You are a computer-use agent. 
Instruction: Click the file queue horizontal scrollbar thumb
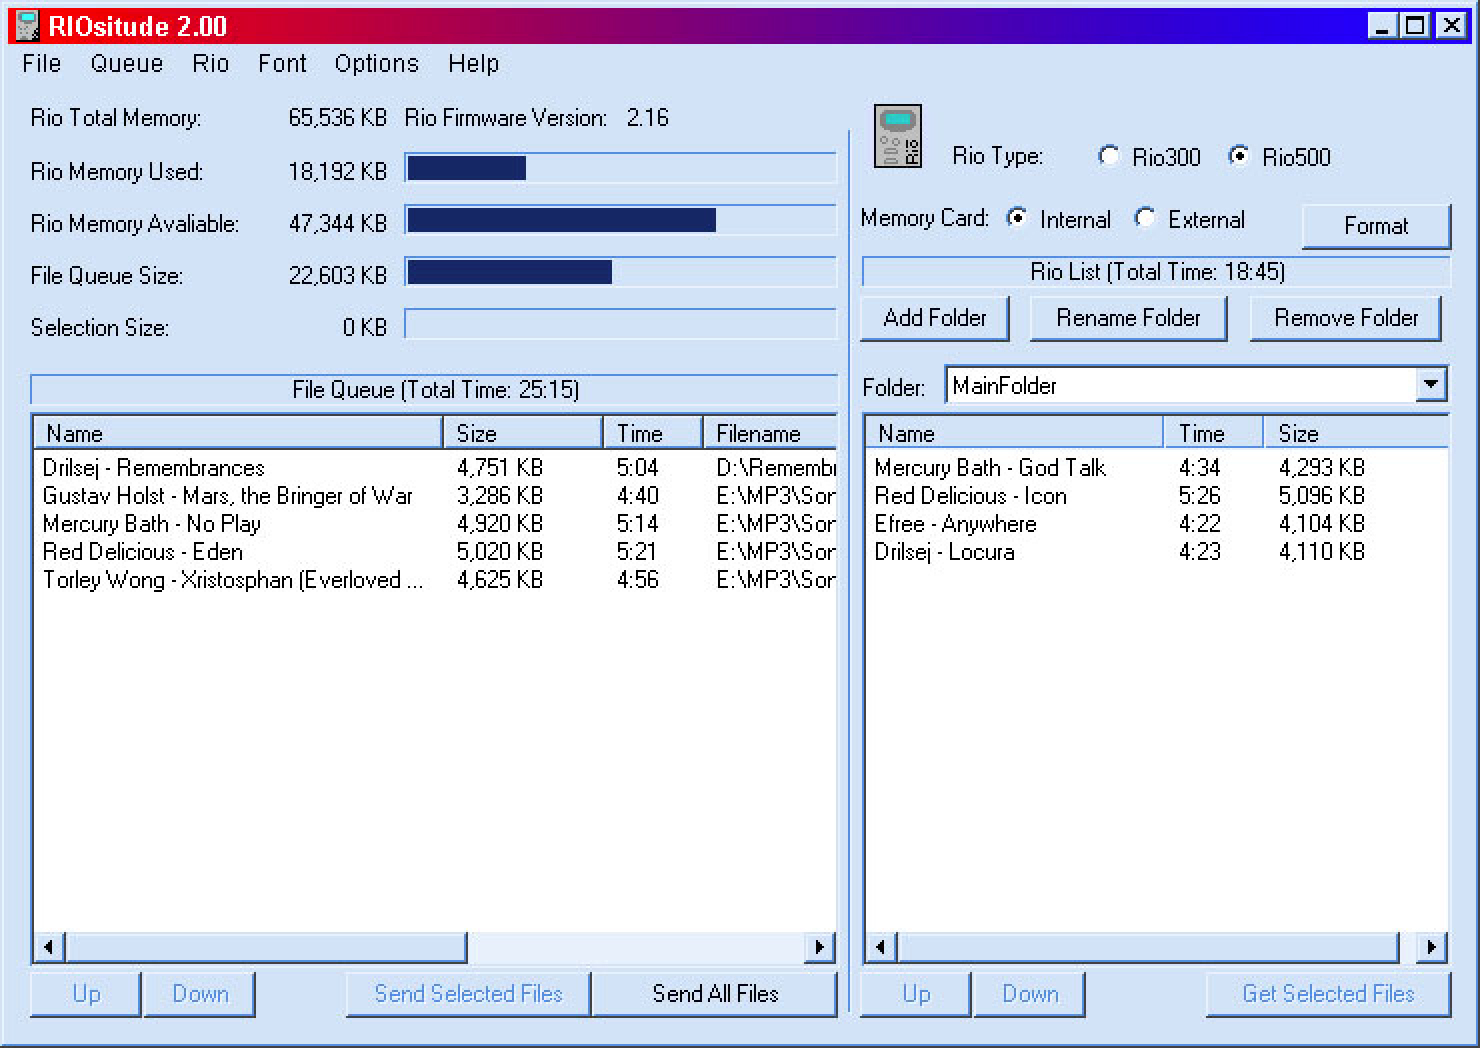[x=266, y=946]
